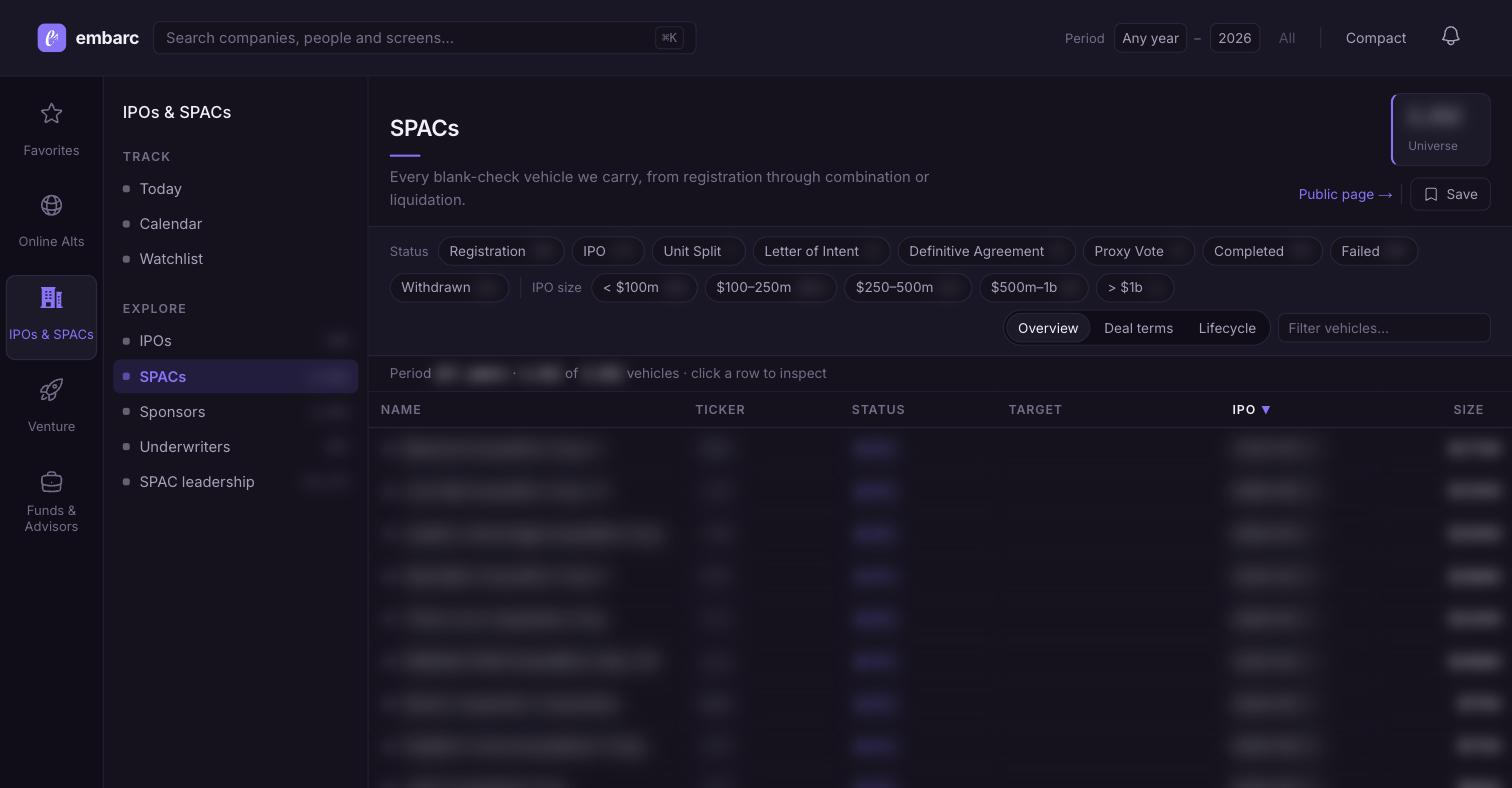Toggle the Failed status filter
Image resolution: width=1512 pixels, height=788 pixels.
(1373, 251)
